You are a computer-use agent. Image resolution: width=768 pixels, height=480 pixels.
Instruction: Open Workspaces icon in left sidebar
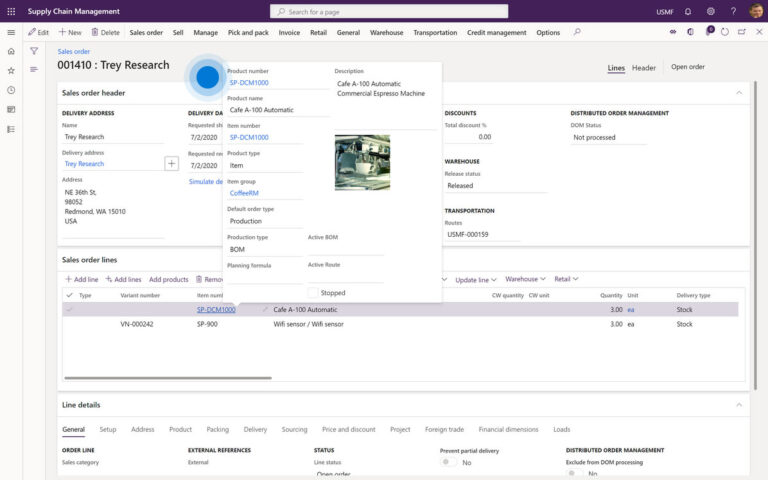(x=11, y=110)
